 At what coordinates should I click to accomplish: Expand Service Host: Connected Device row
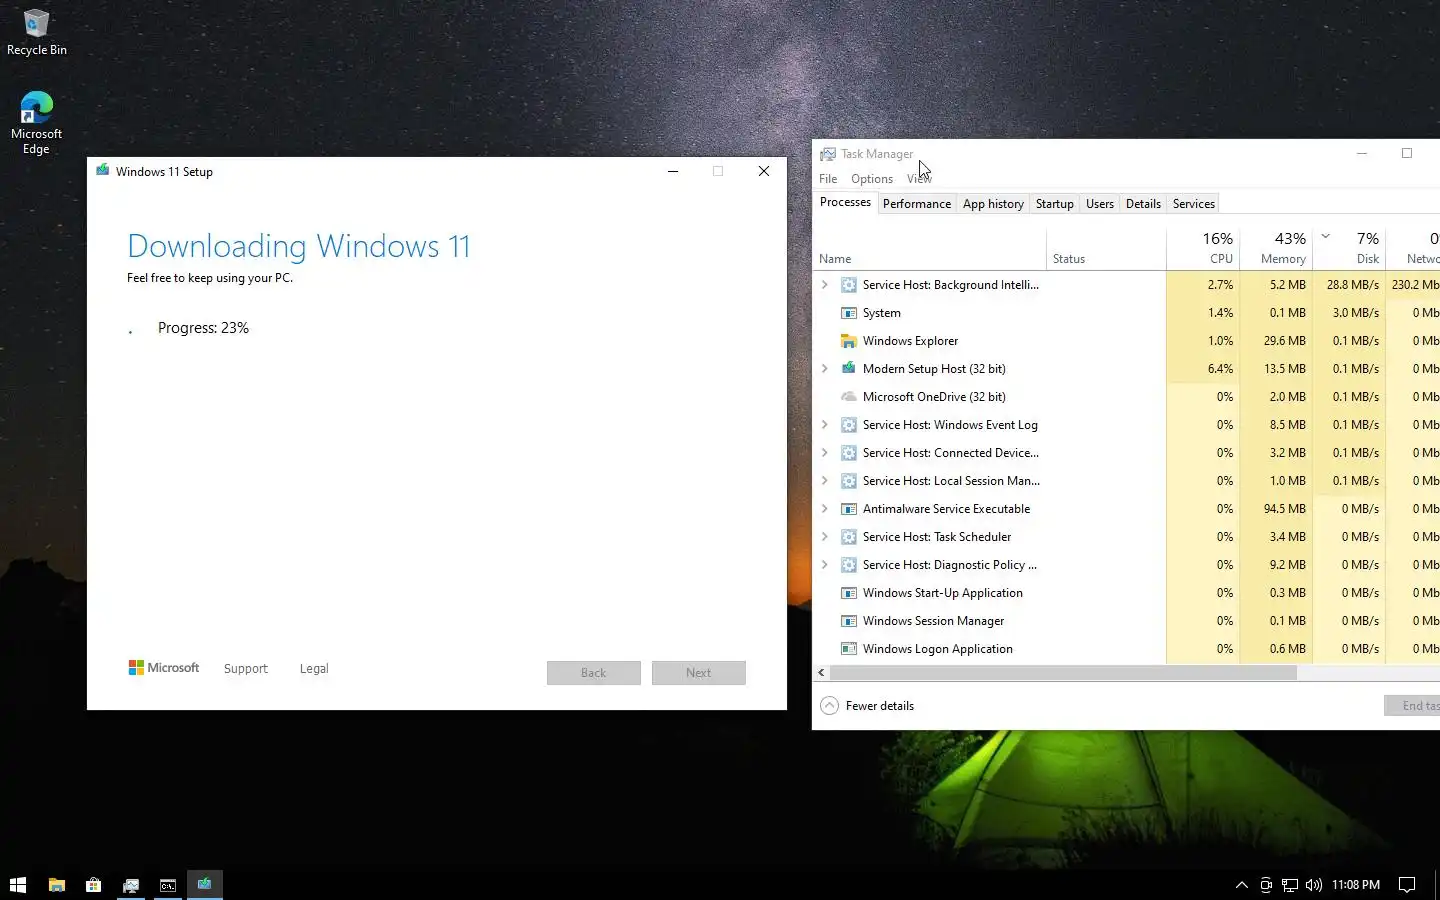coord(824,453)
